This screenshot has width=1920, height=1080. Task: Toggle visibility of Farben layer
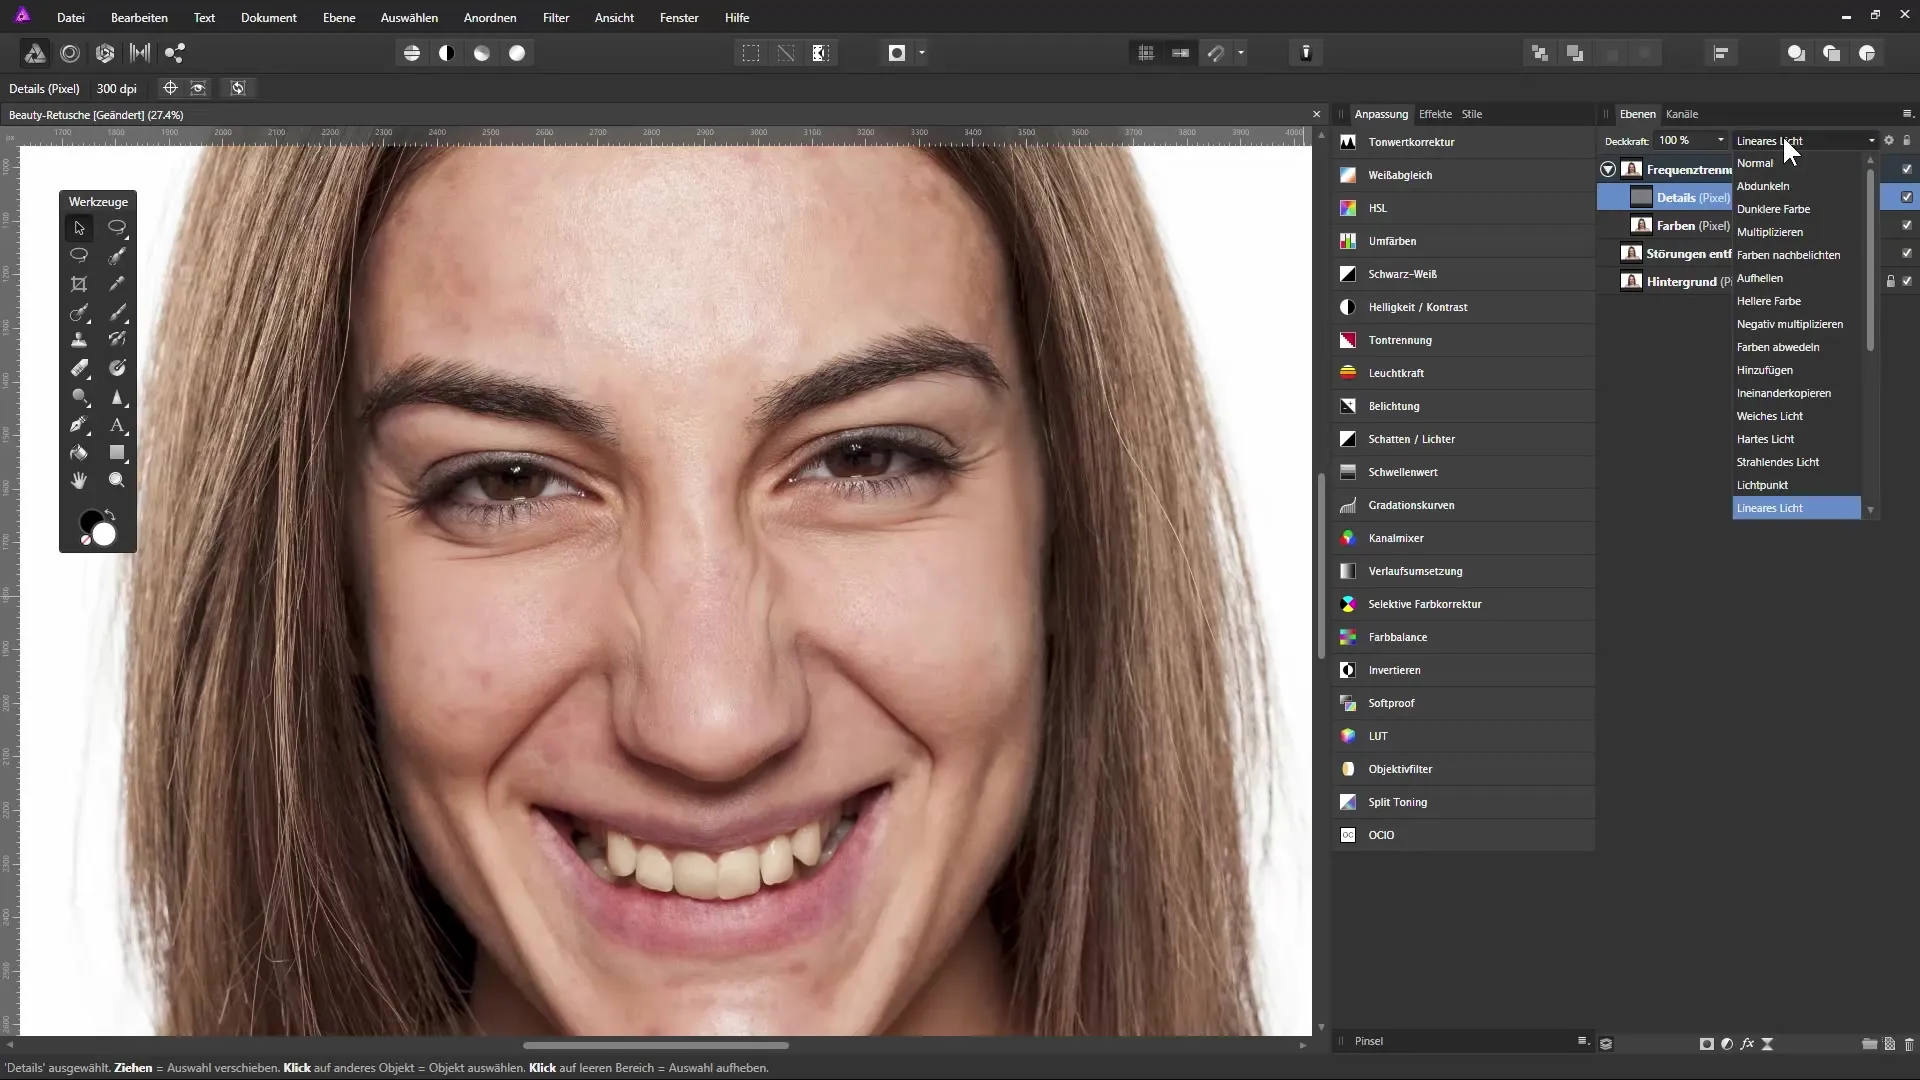(1907, 226)
